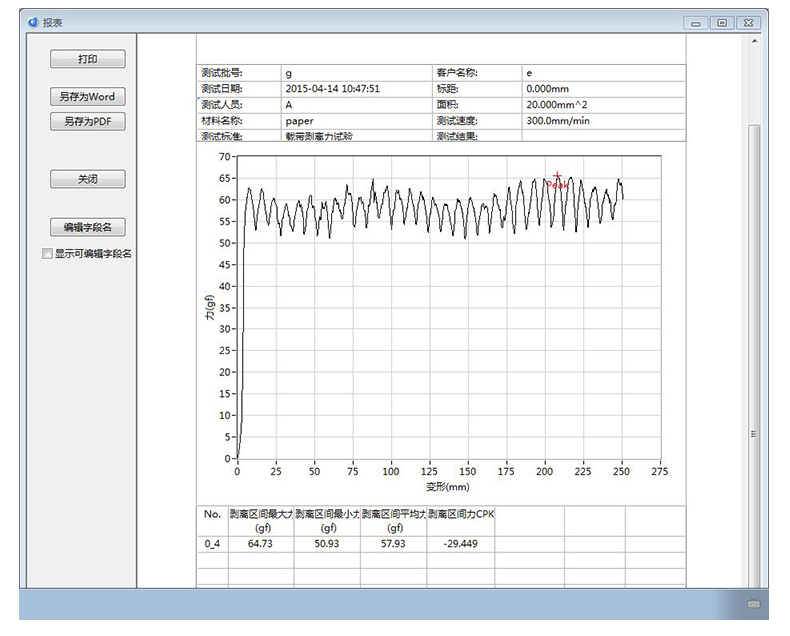Click the 报表 window icon in title bar
Image resolution: width=790 pixels, height=636 pixels.
coord(32,22)
